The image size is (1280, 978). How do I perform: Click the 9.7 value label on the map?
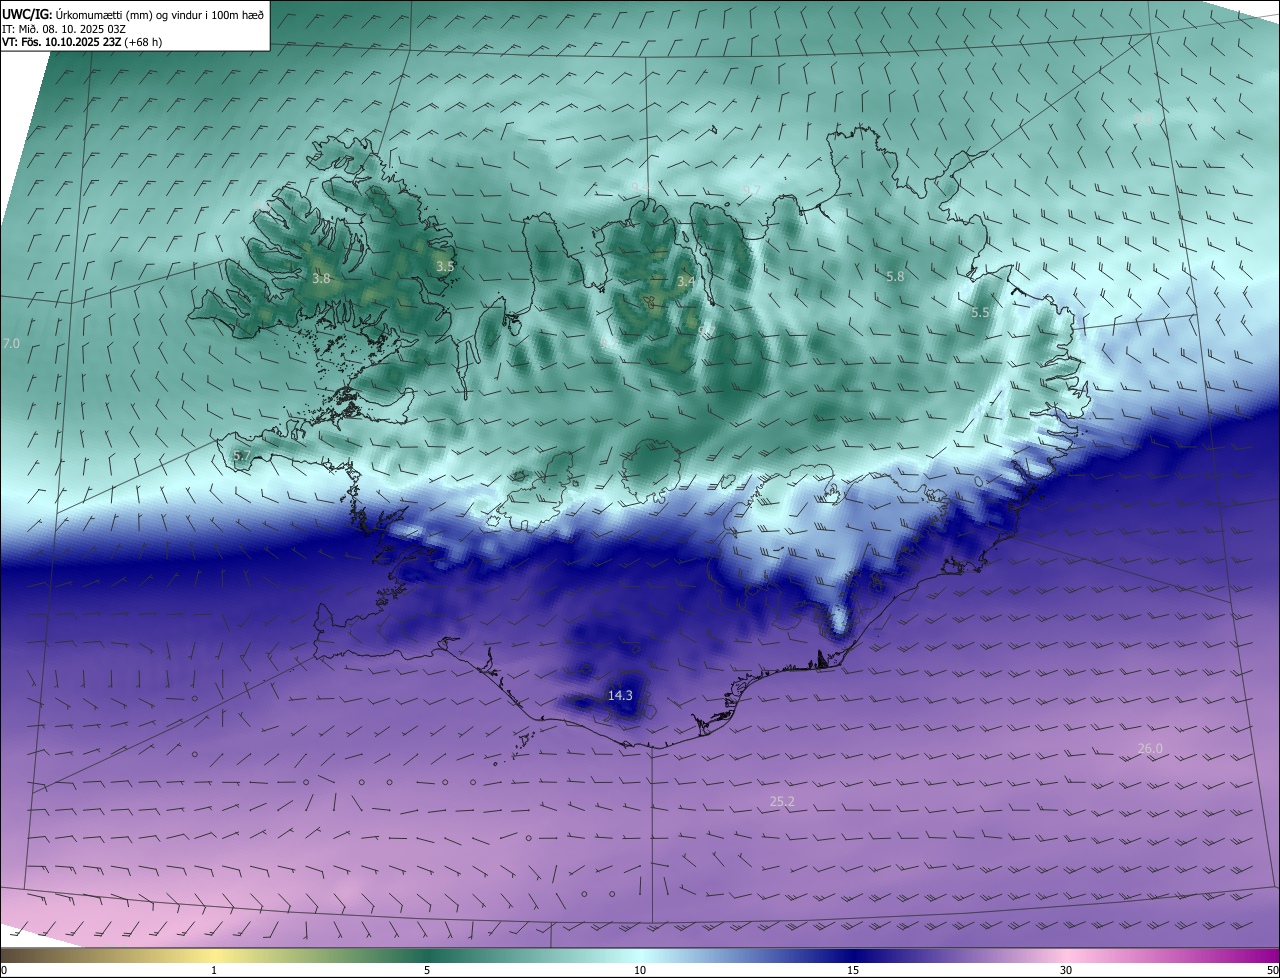click(x=752, y=190)
